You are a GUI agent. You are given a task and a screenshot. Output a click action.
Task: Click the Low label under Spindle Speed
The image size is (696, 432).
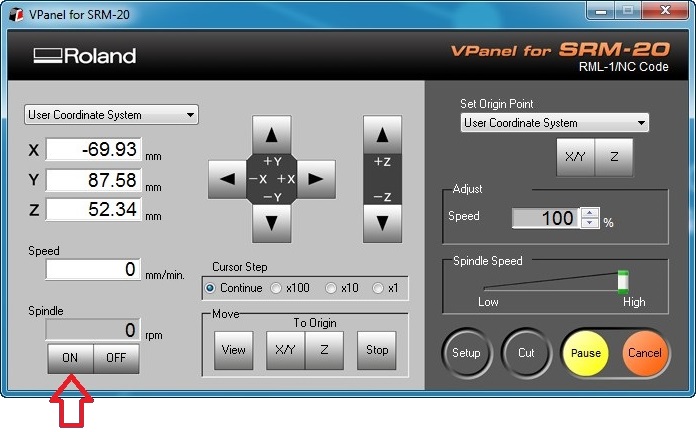point(488,302)
